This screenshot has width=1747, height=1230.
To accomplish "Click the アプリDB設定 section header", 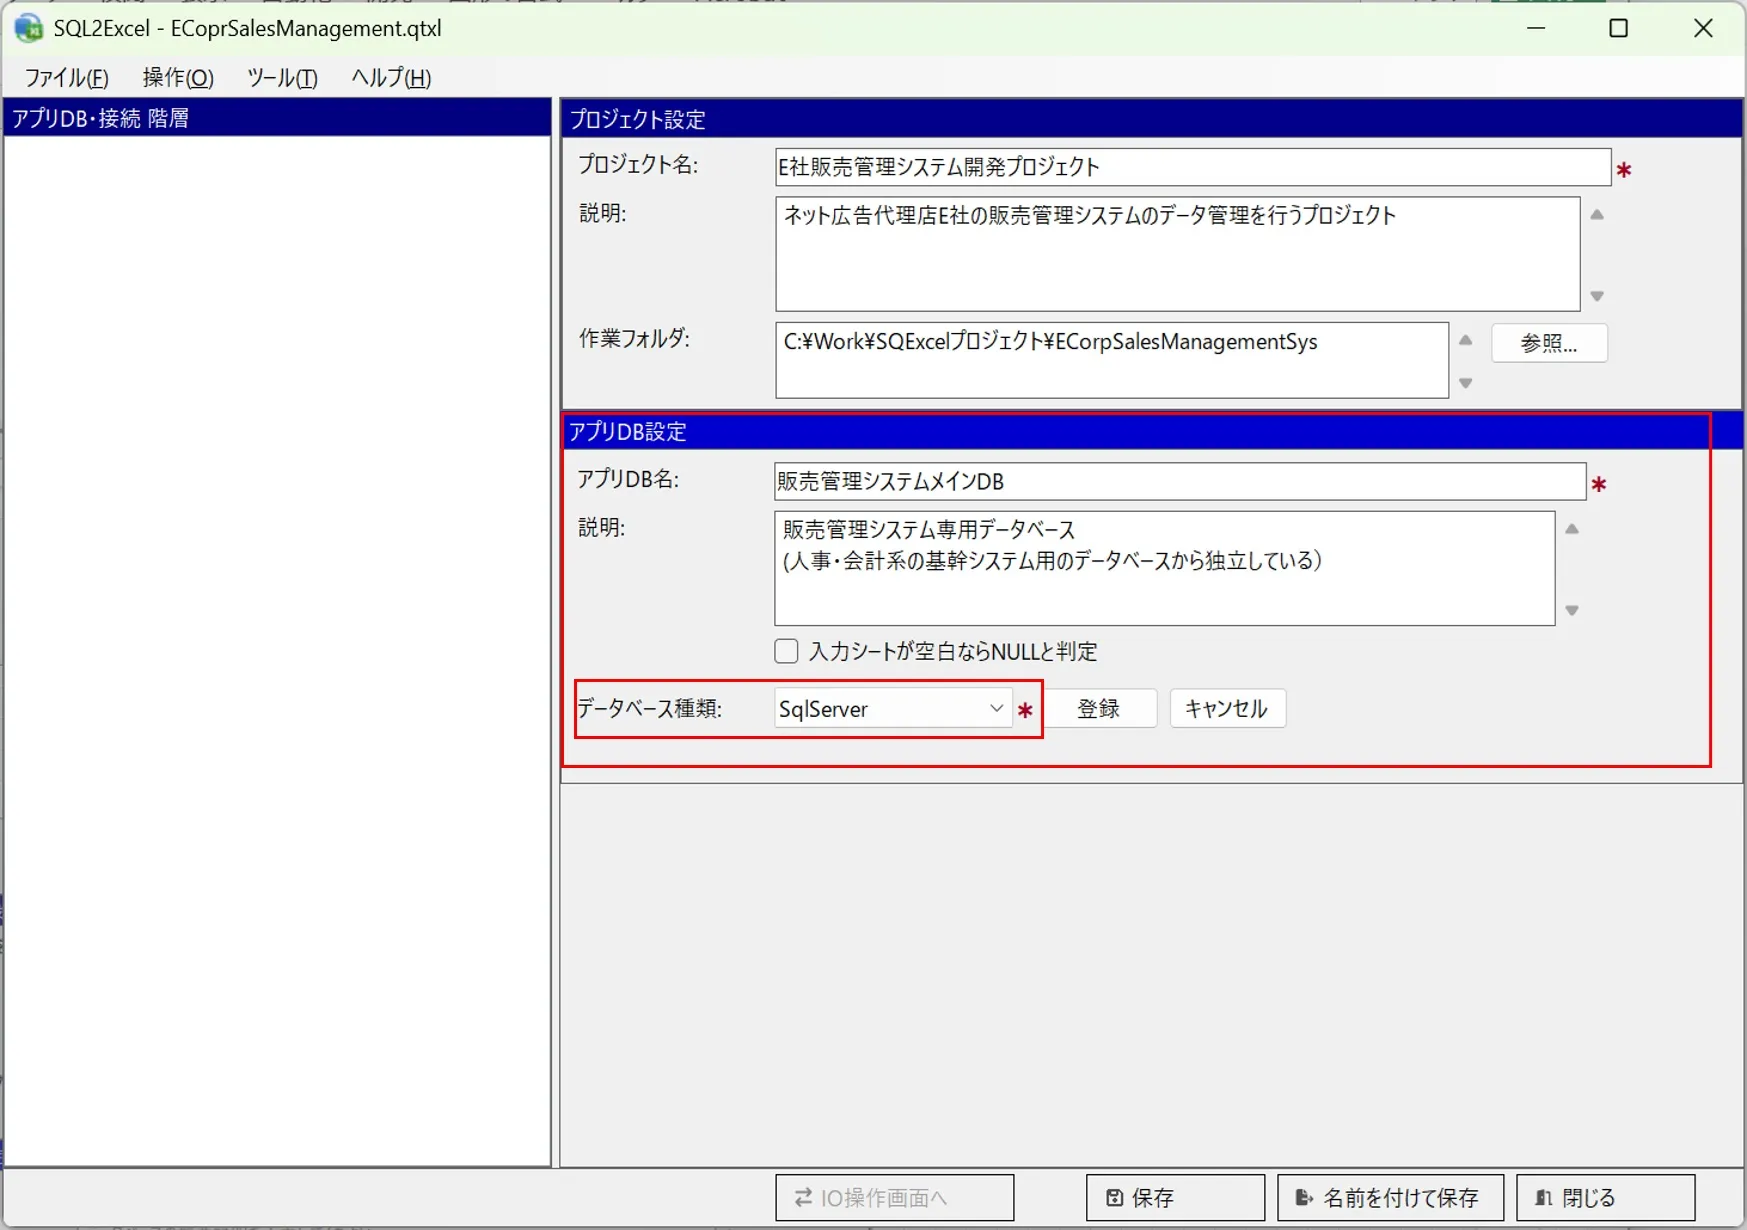I will [x=1152, y=431].
